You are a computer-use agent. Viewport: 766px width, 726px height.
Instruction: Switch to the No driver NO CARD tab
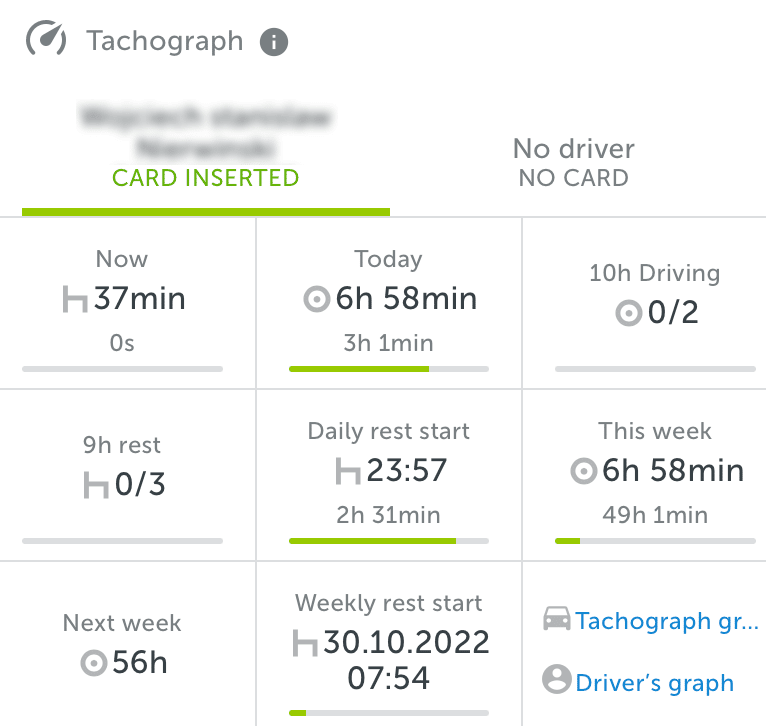[x=574, y=162]
